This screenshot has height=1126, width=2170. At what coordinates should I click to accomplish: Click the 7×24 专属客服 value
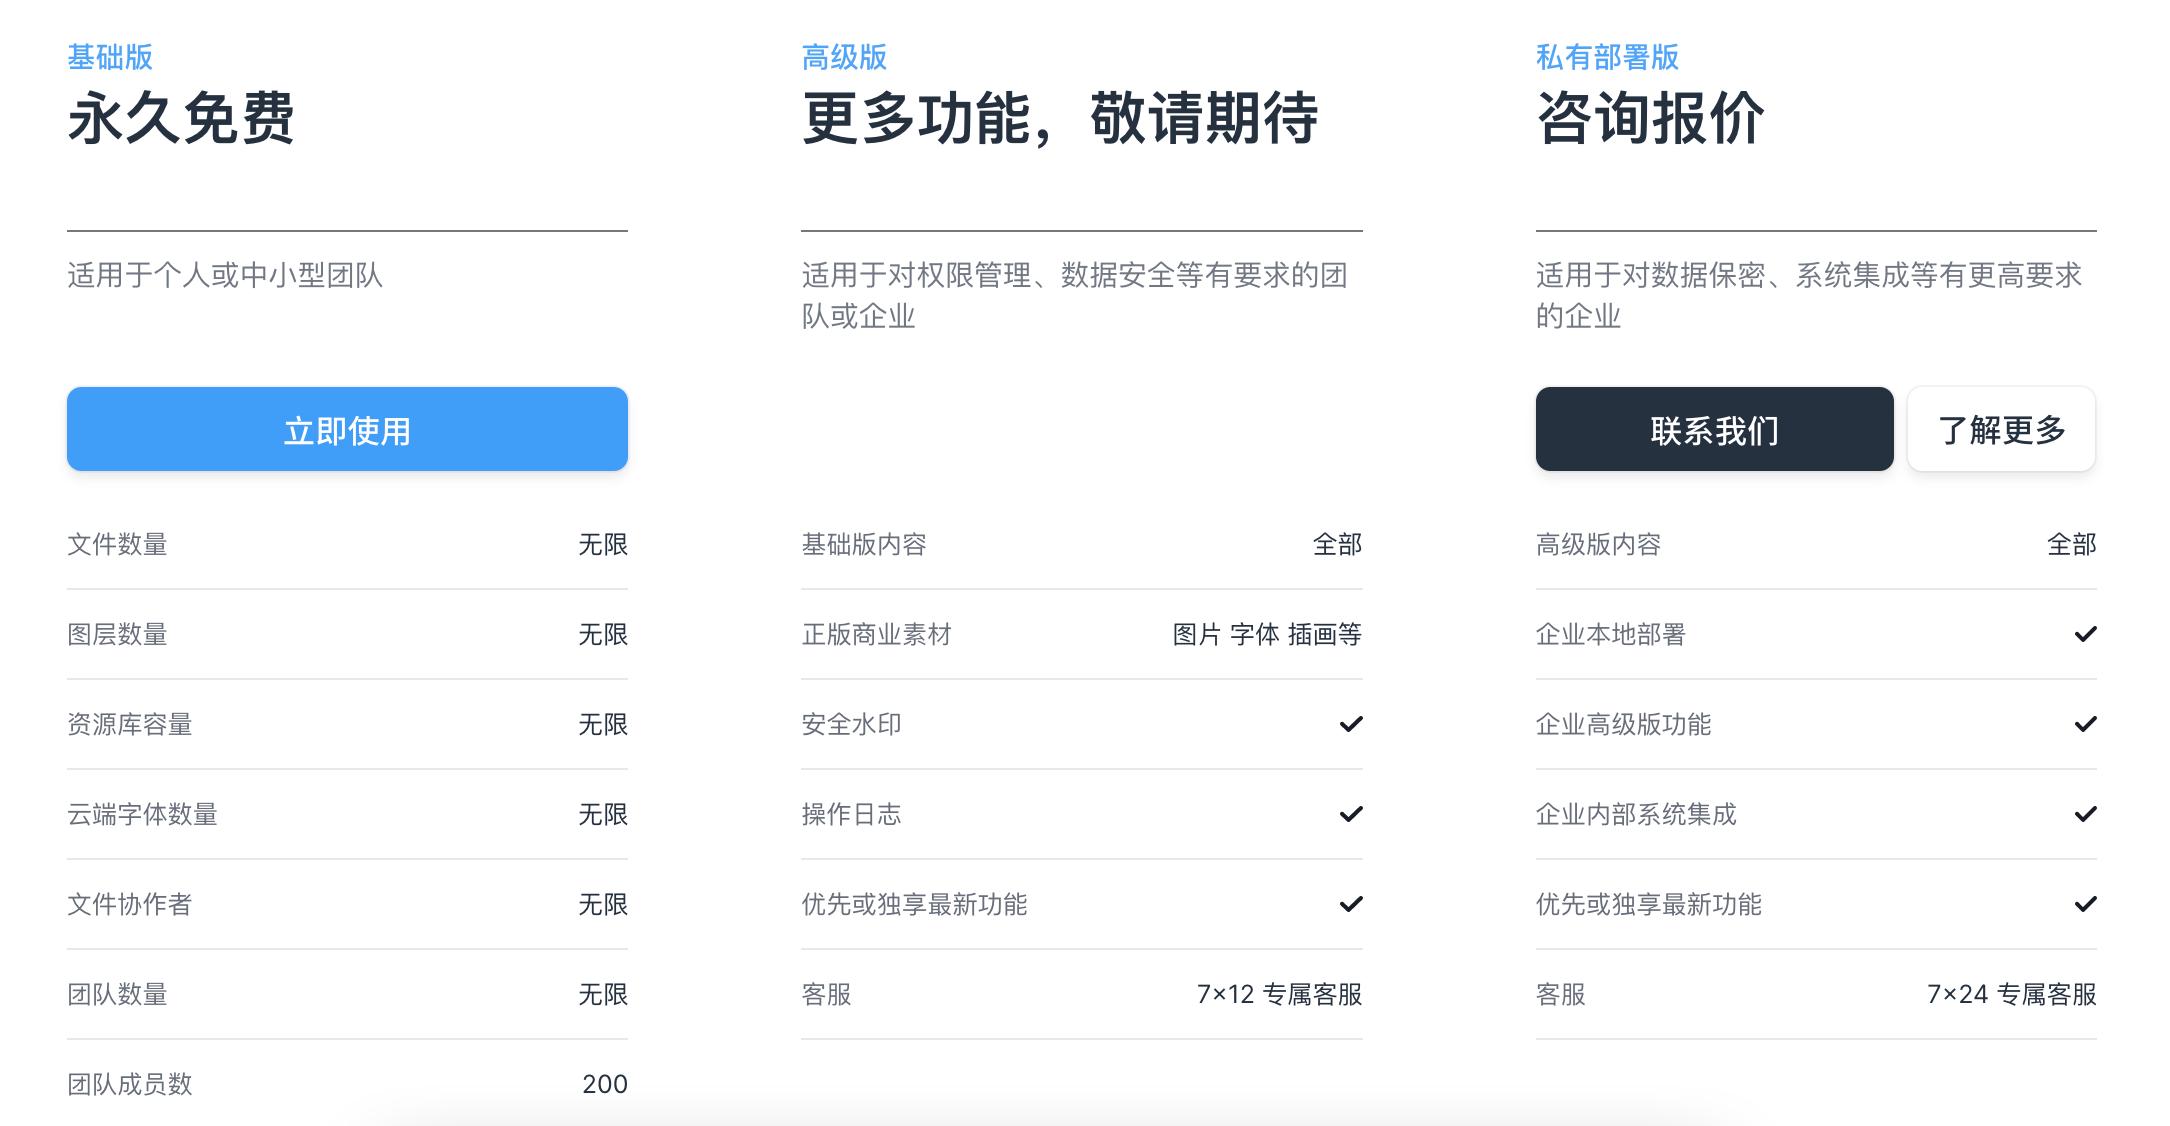[x=2011, y=994]
